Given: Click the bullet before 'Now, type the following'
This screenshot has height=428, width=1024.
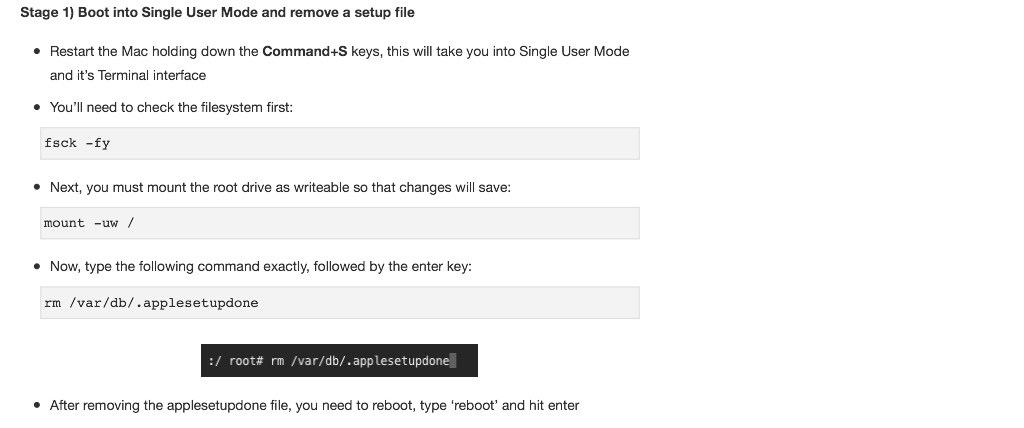Looking at the screenshot, I should [37, 267].
